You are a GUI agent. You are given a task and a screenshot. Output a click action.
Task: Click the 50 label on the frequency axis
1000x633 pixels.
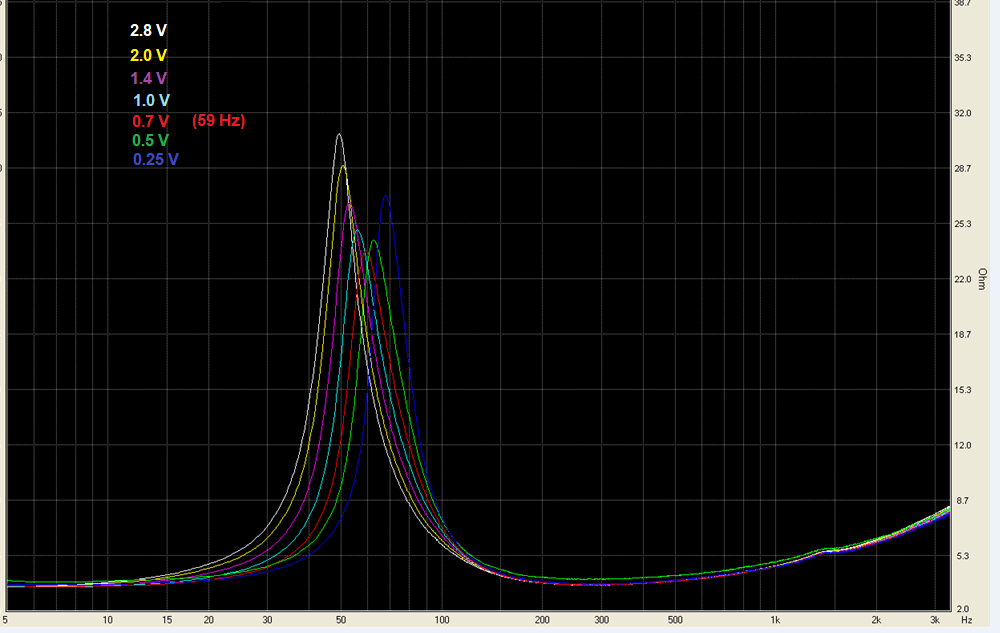341,620
